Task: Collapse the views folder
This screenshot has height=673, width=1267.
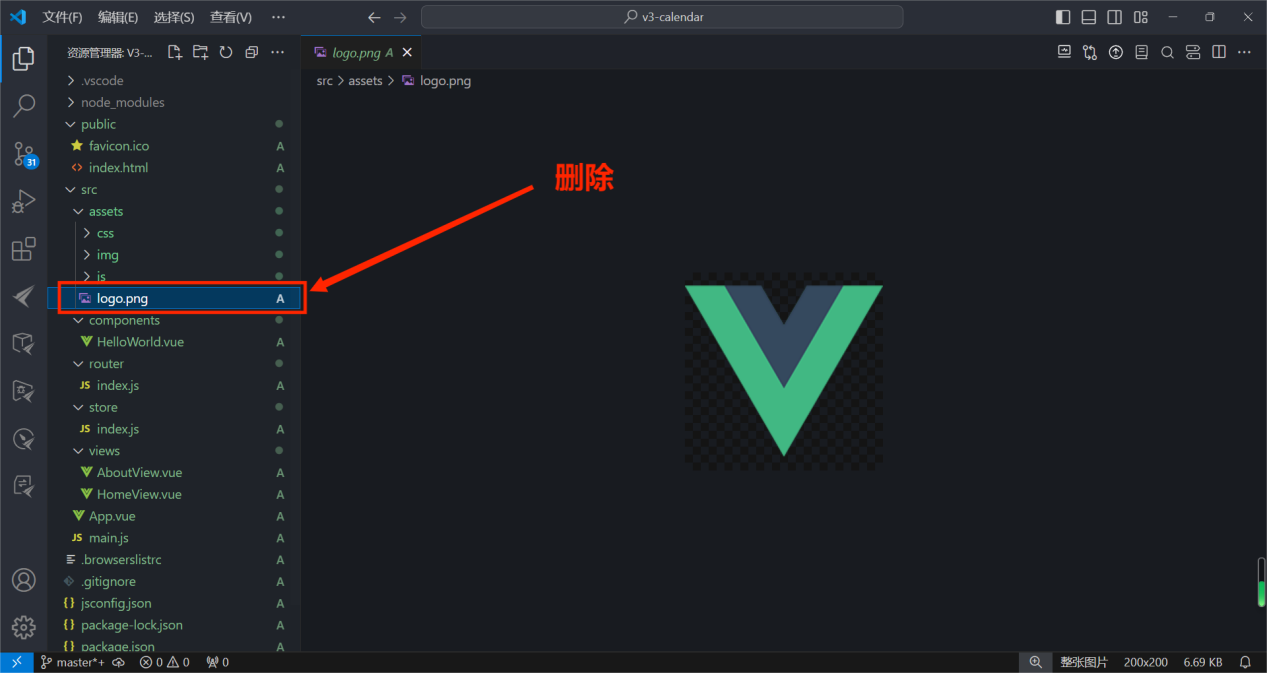Action: 175,451
